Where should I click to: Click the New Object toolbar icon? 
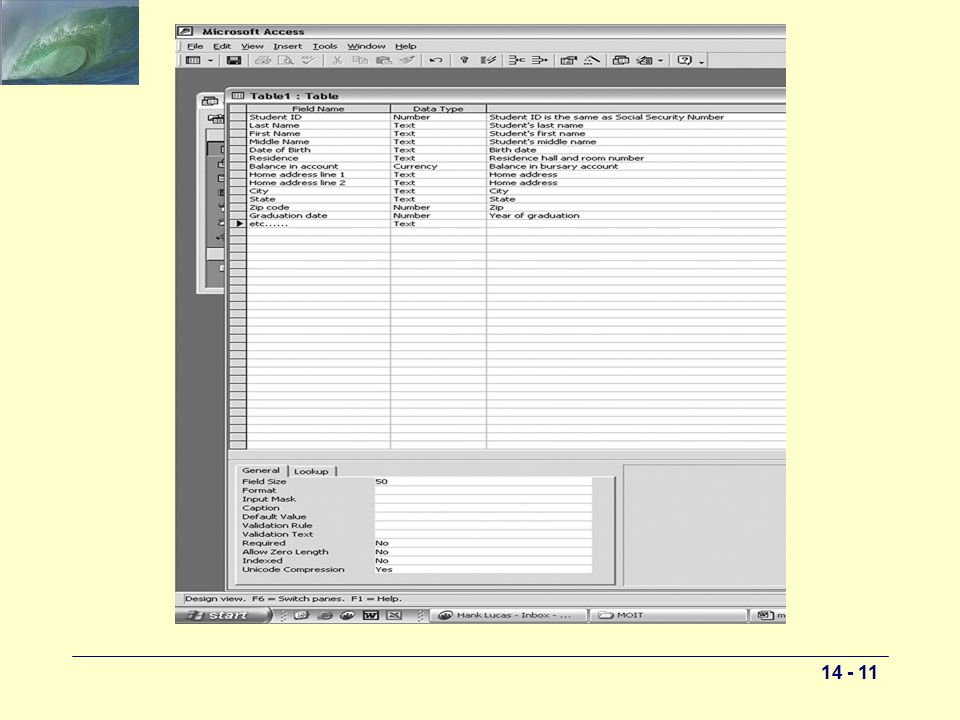pyautogui.click(x=644, y=60)
